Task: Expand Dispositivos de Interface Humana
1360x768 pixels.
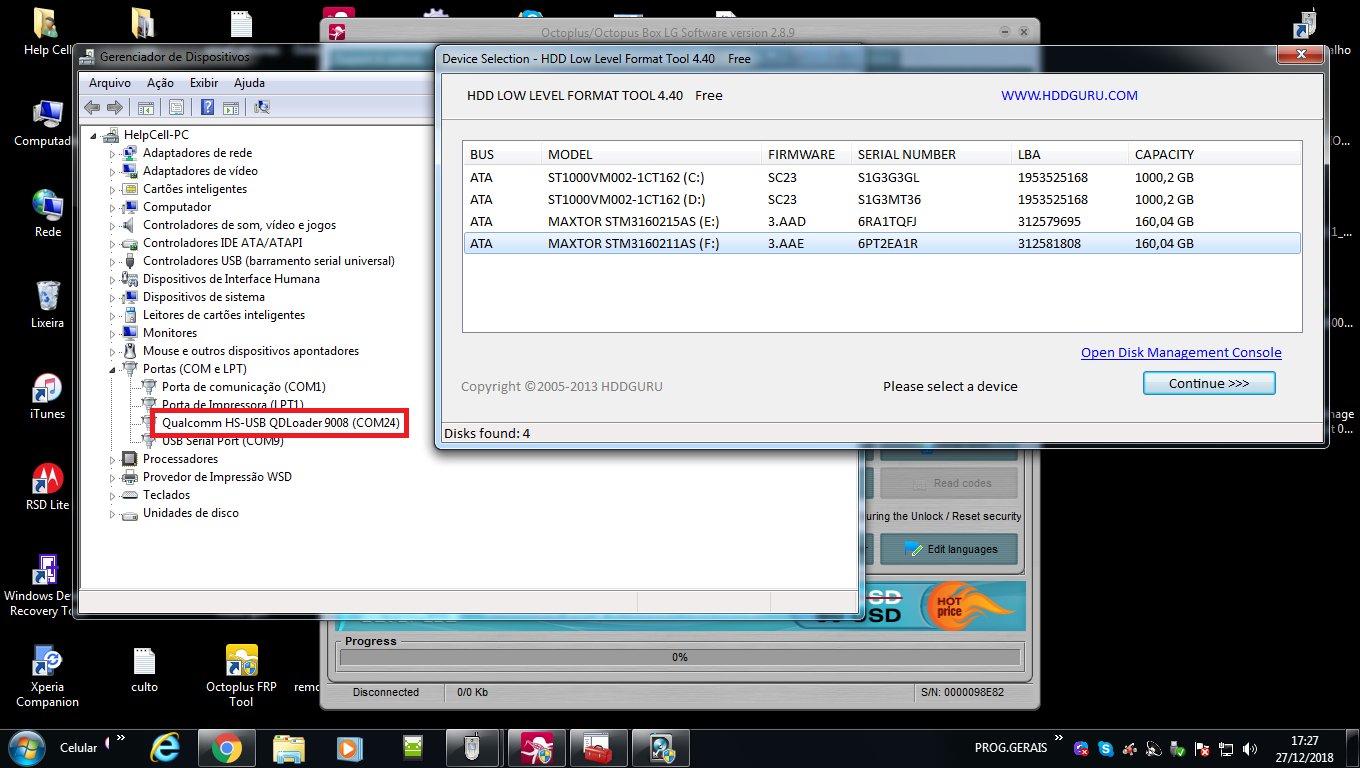Action: tap(113, 279)
